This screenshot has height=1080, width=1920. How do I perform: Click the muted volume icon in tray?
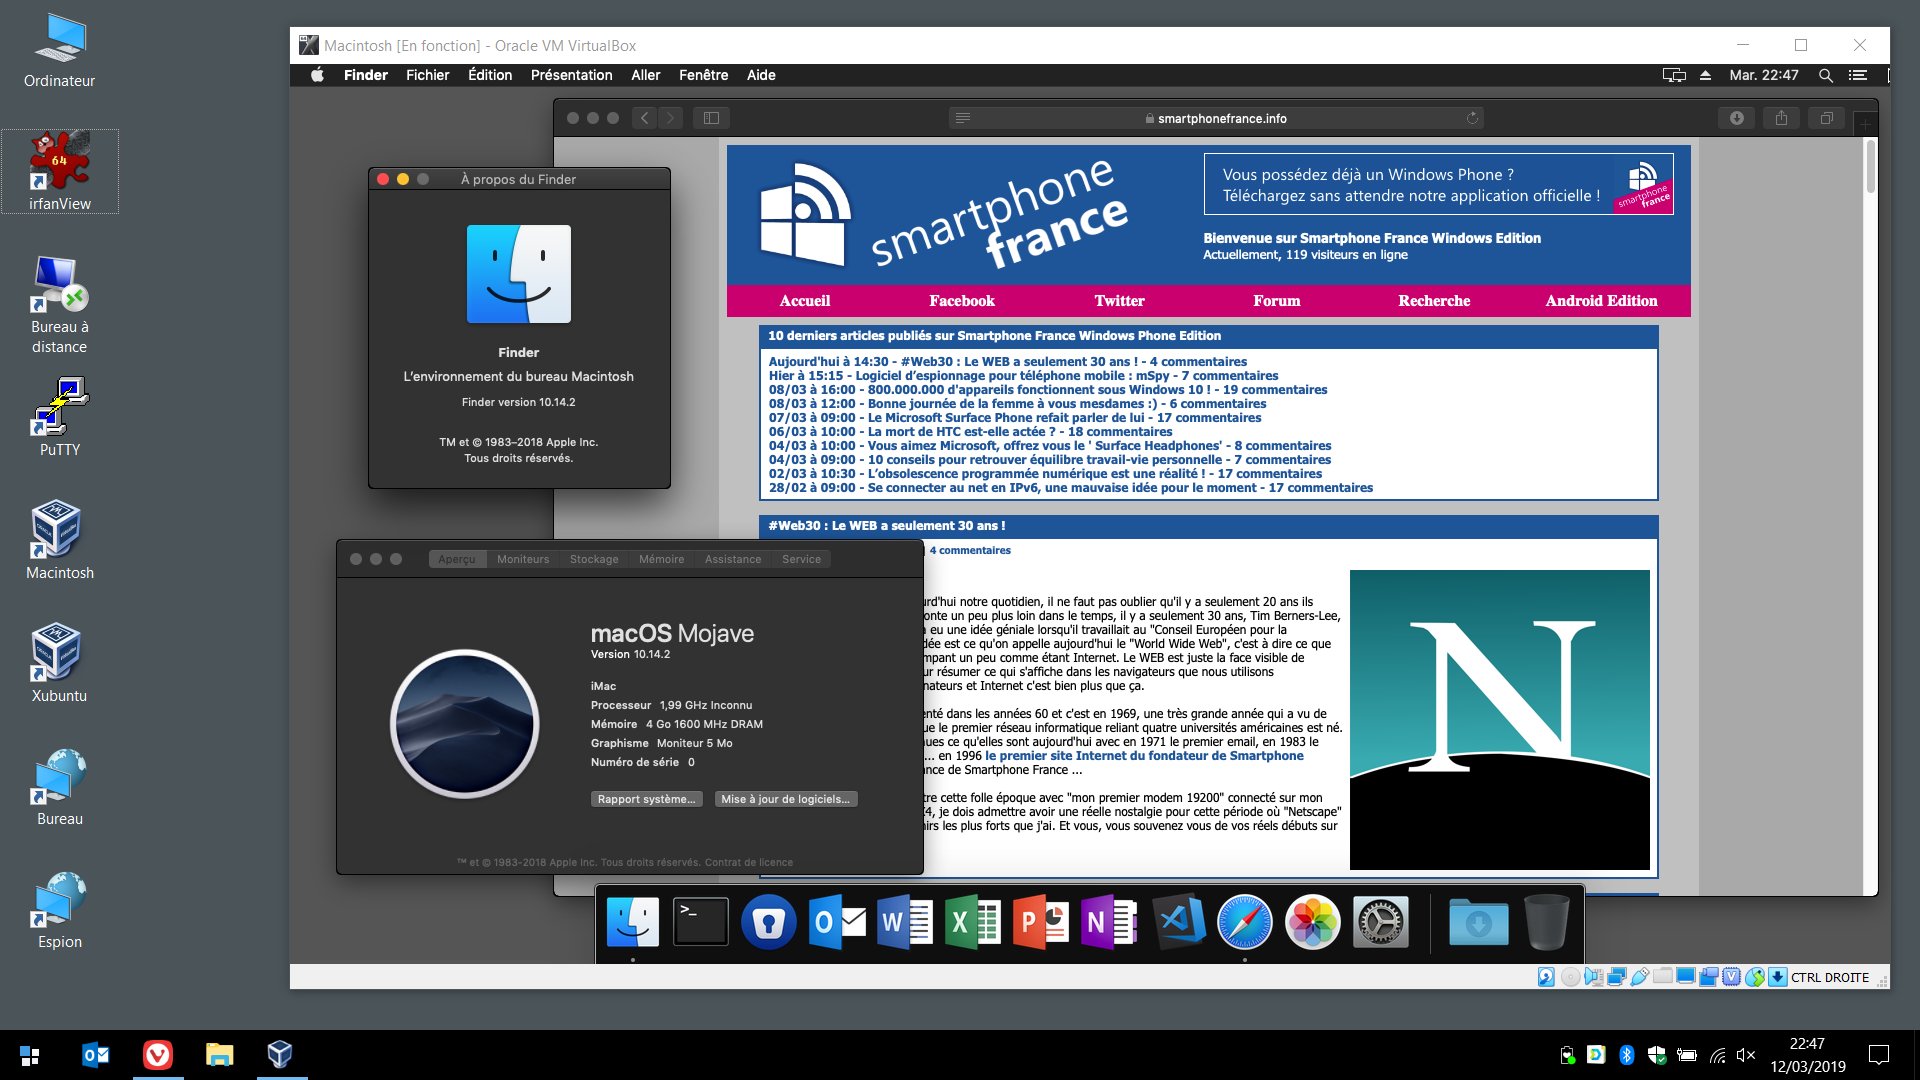point(1745,1054)
